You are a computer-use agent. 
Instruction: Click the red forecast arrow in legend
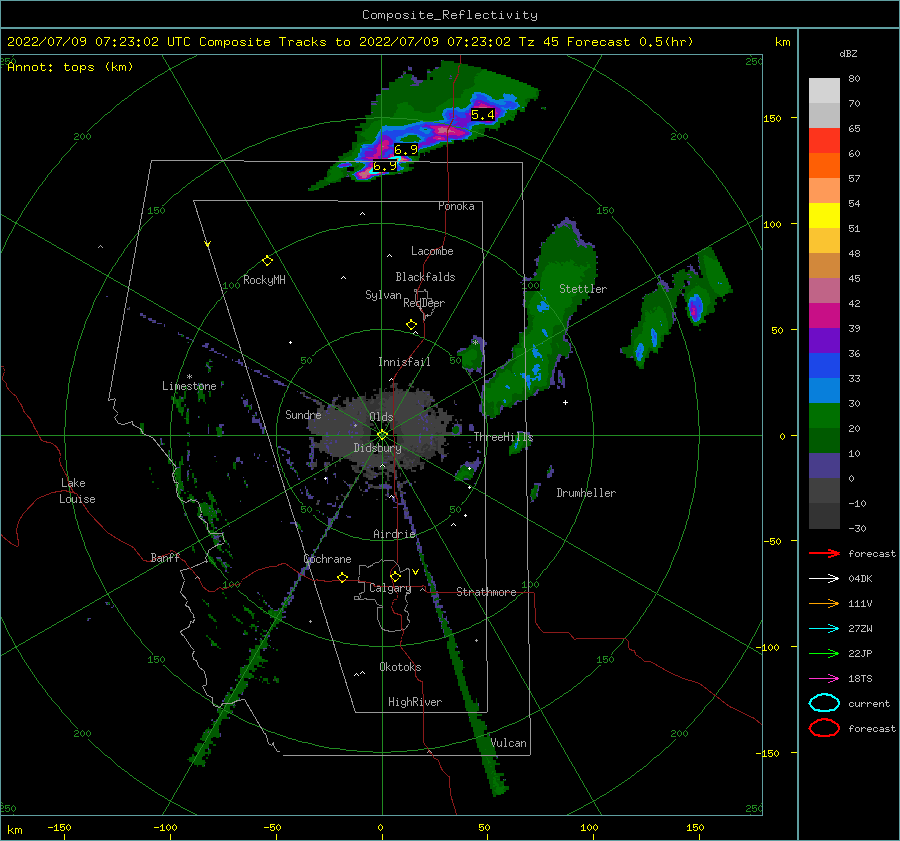point(824,553)
